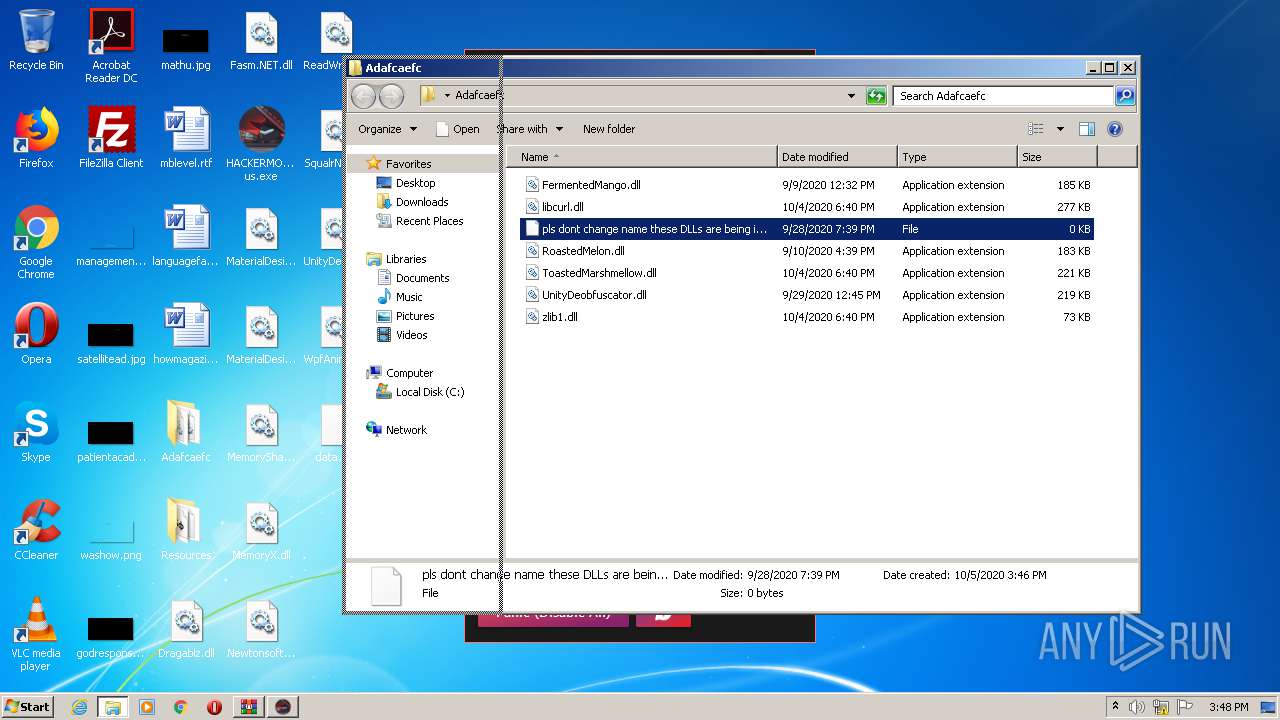This screenshot has height=720, width=1280.
Task: Change view using the views icon
Action: coord(1036,129)
